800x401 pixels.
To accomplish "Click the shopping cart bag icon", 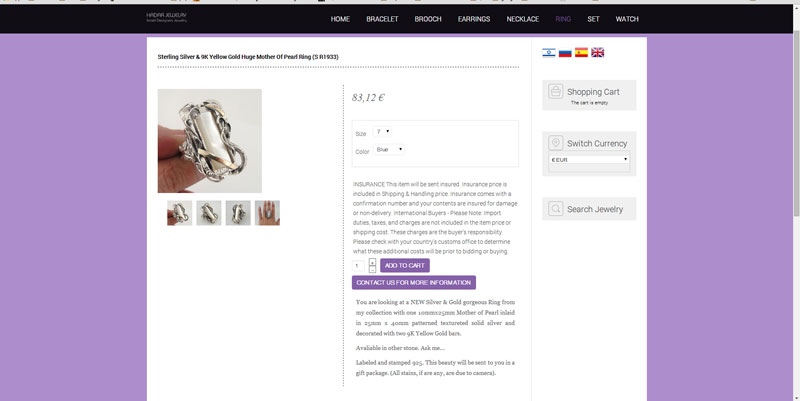I will [x=555, y=93].
